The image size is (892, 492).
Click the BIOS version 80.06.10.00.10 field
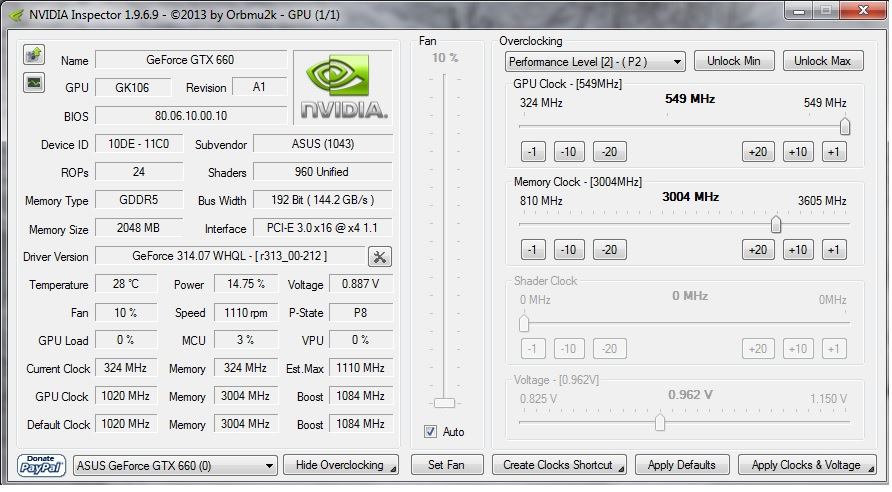(x=191, y=115)
